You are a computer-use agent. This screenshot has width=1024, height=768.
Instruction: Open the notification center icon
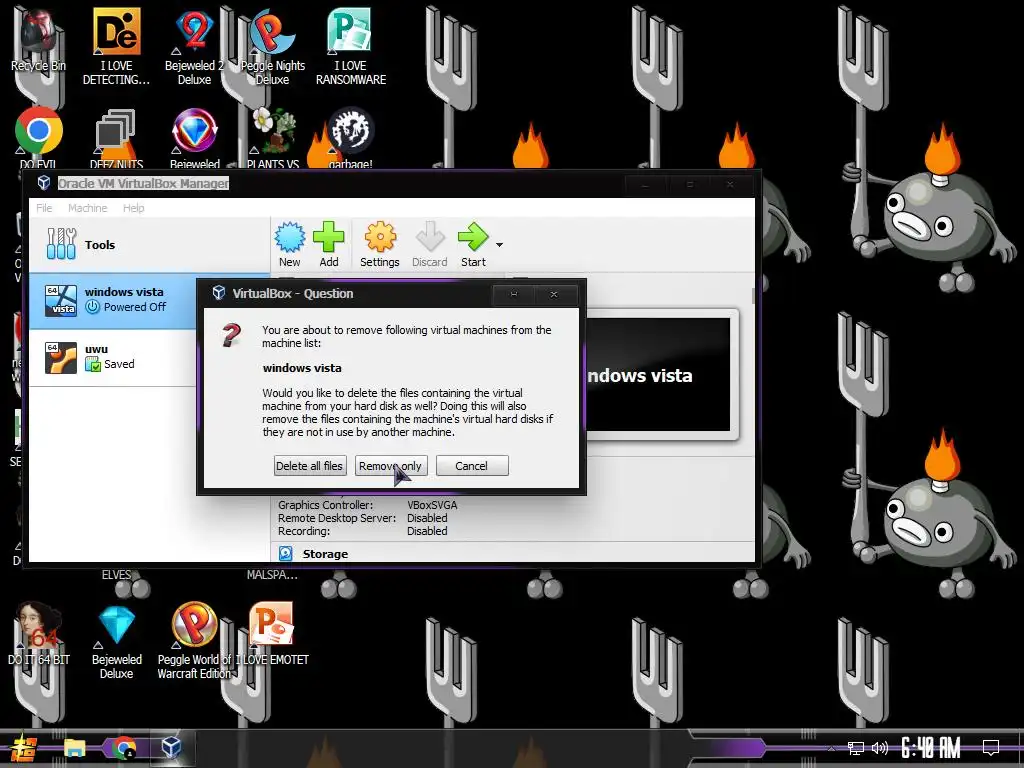pyautogui.click(x=991, y=748)
